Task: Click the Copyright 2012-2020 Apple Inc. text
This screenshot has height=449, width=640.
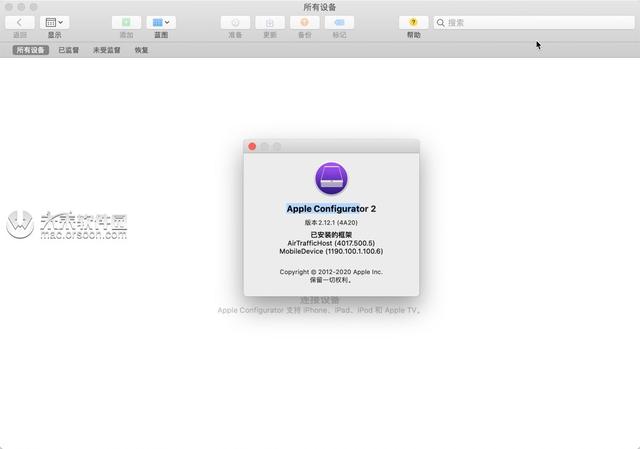Action: point(331,272)
